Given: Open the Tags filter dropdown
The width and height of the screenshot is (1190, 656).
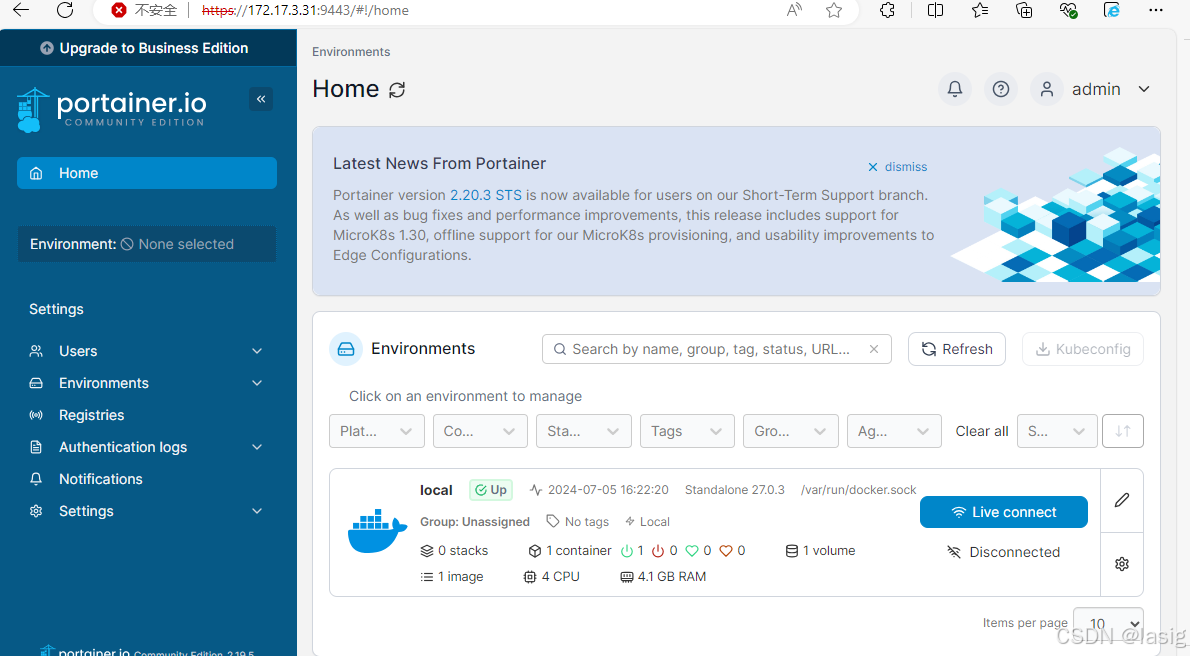Looking at the screenshot, I should [x=687, y=431].
